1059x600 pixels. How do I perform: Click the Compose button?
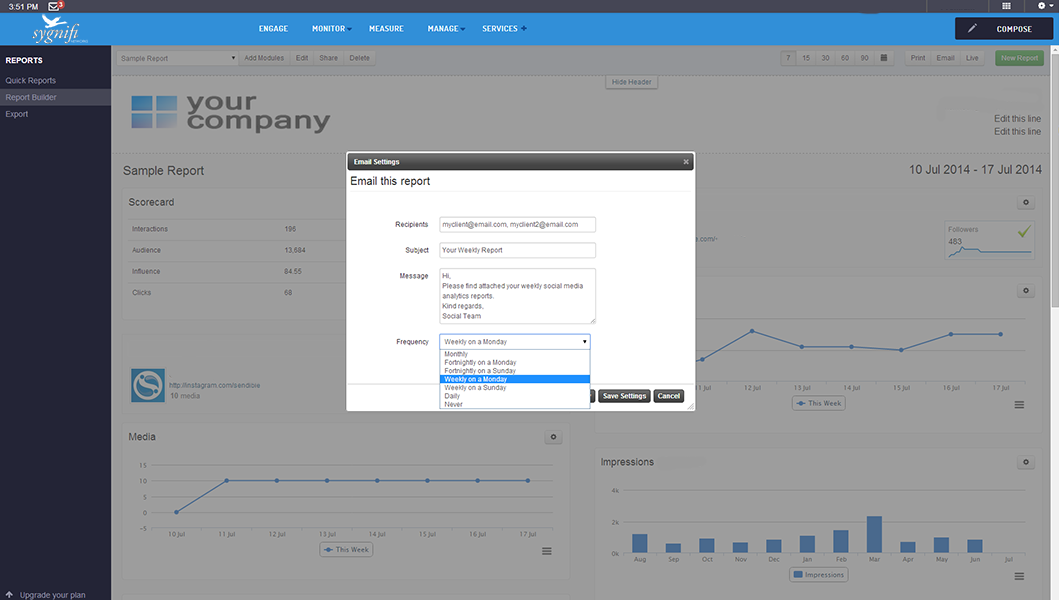coord(1004,29)
